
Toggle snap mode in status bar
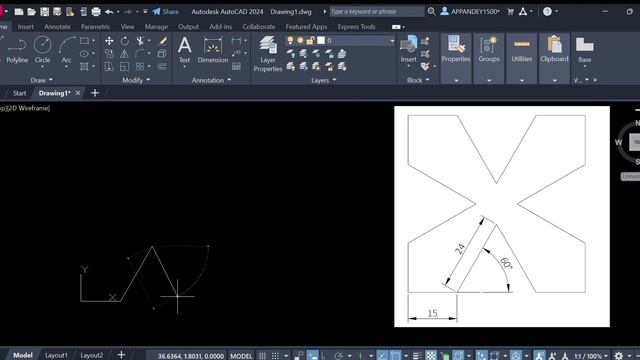pos(276,356)
